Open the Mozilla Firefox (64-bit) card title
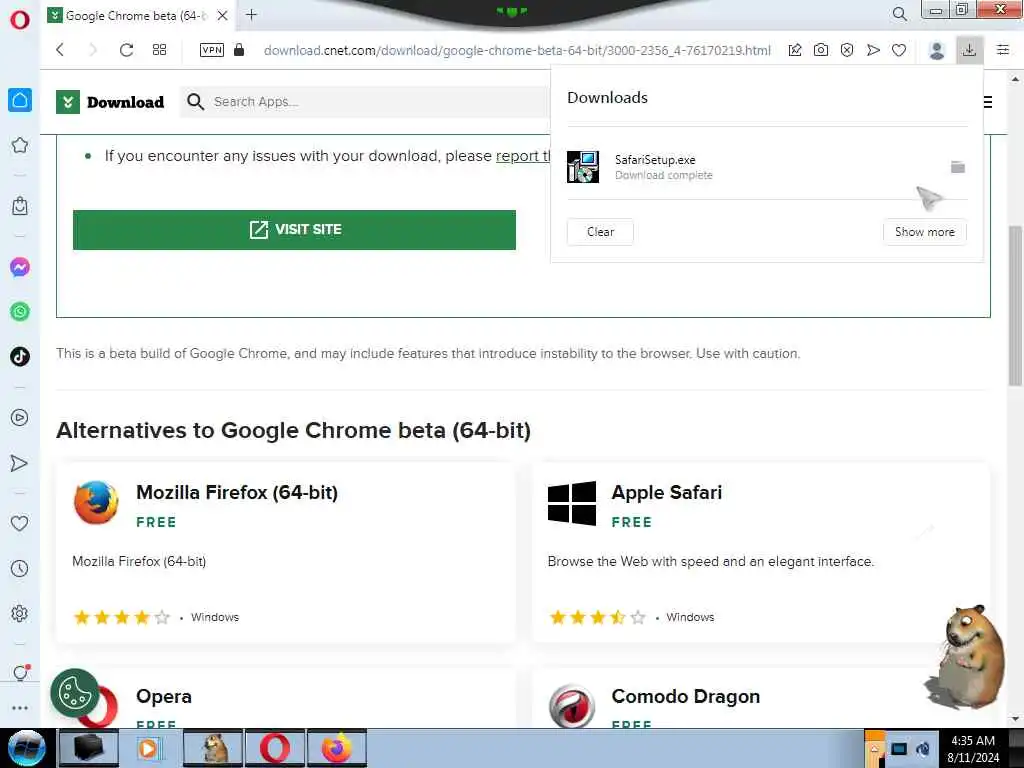The image size is (1024, 768). coord(237,492)
